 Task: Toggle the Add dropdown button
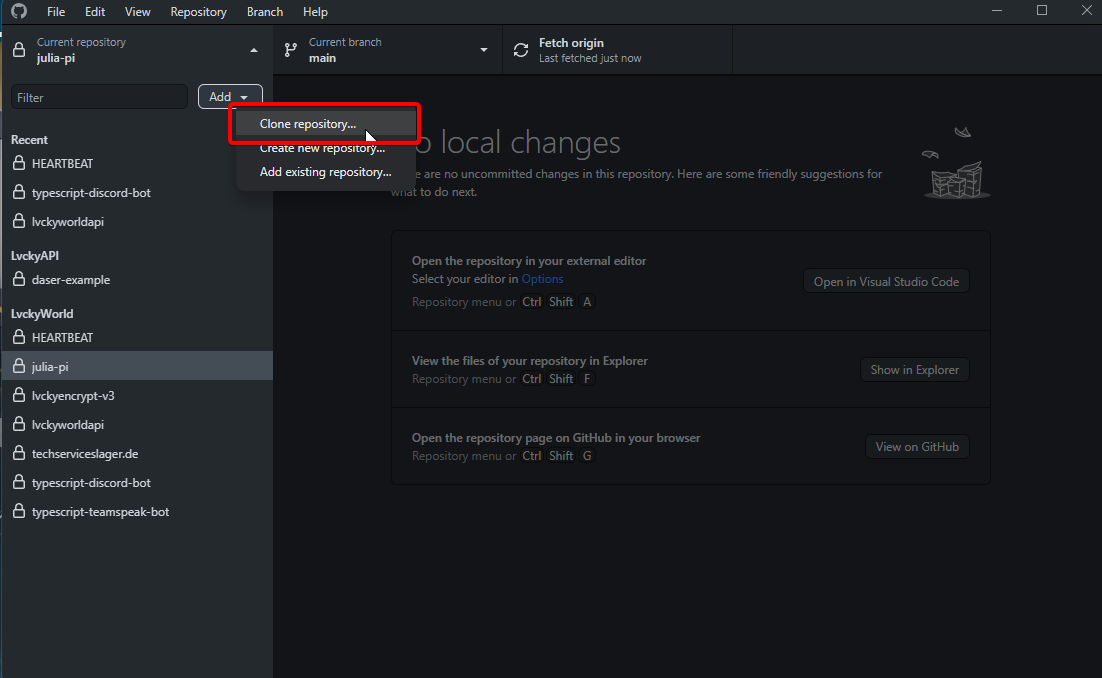click(230, 97)
